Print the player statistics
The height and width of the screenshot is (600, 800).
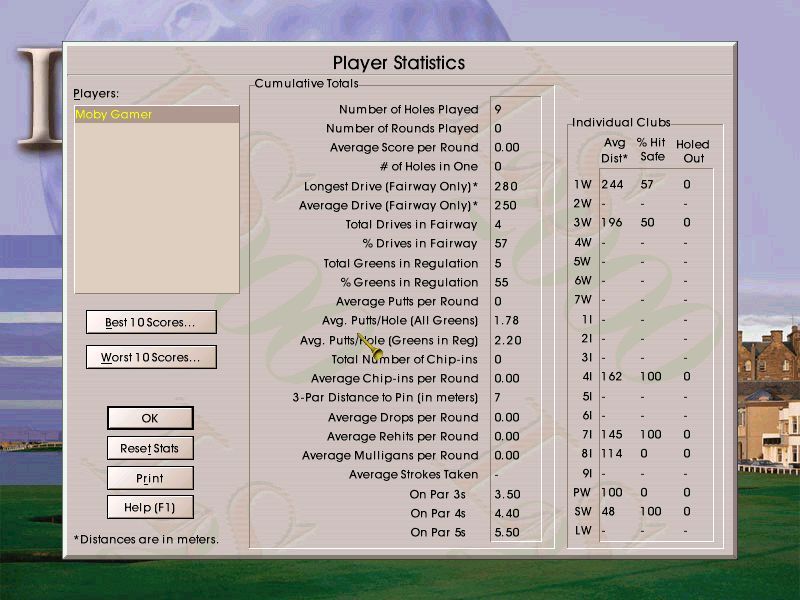(x=150, y=478)
